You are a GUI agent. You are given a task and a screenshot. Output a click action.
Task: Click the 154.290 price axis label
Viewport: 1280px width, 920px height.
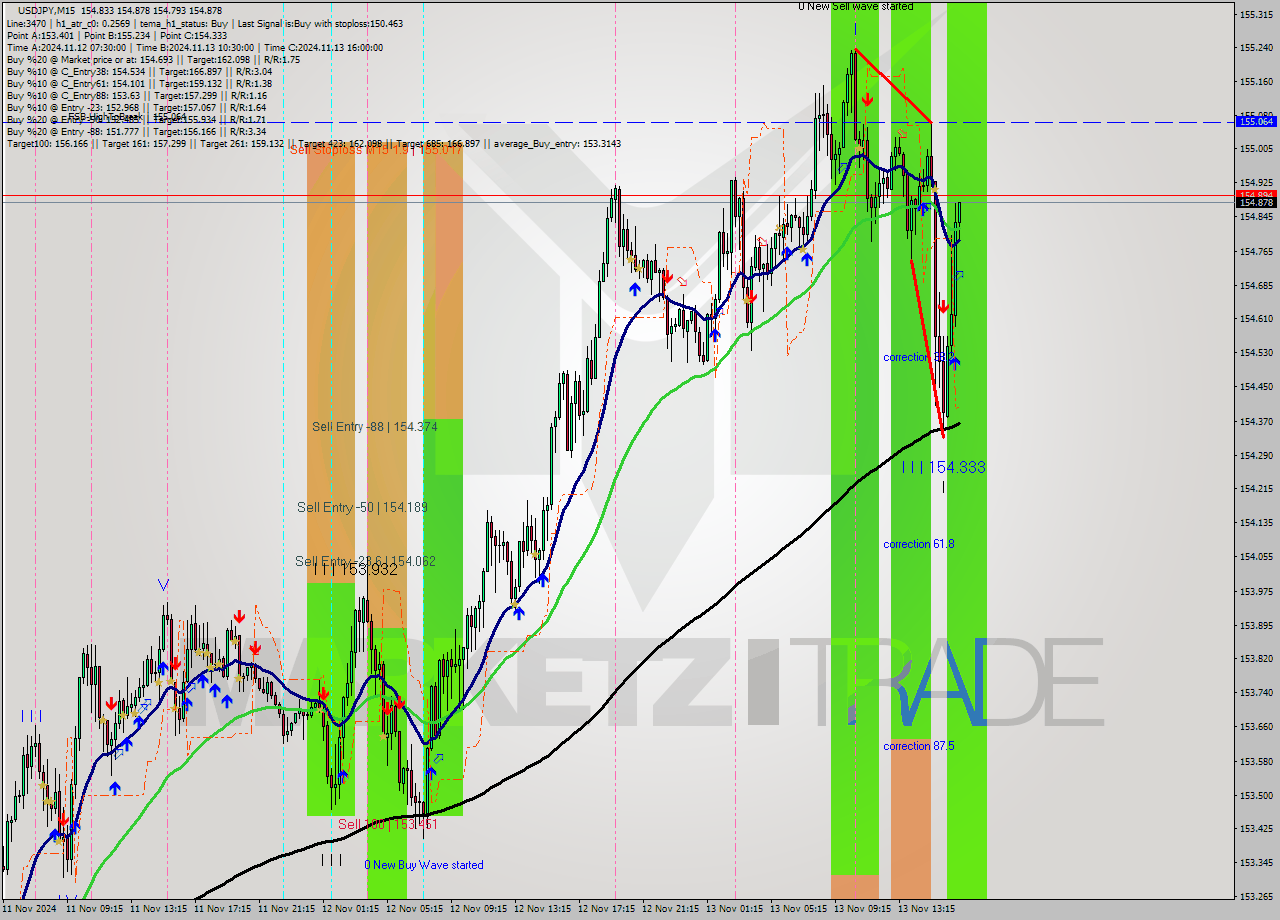coord(1256,455)
